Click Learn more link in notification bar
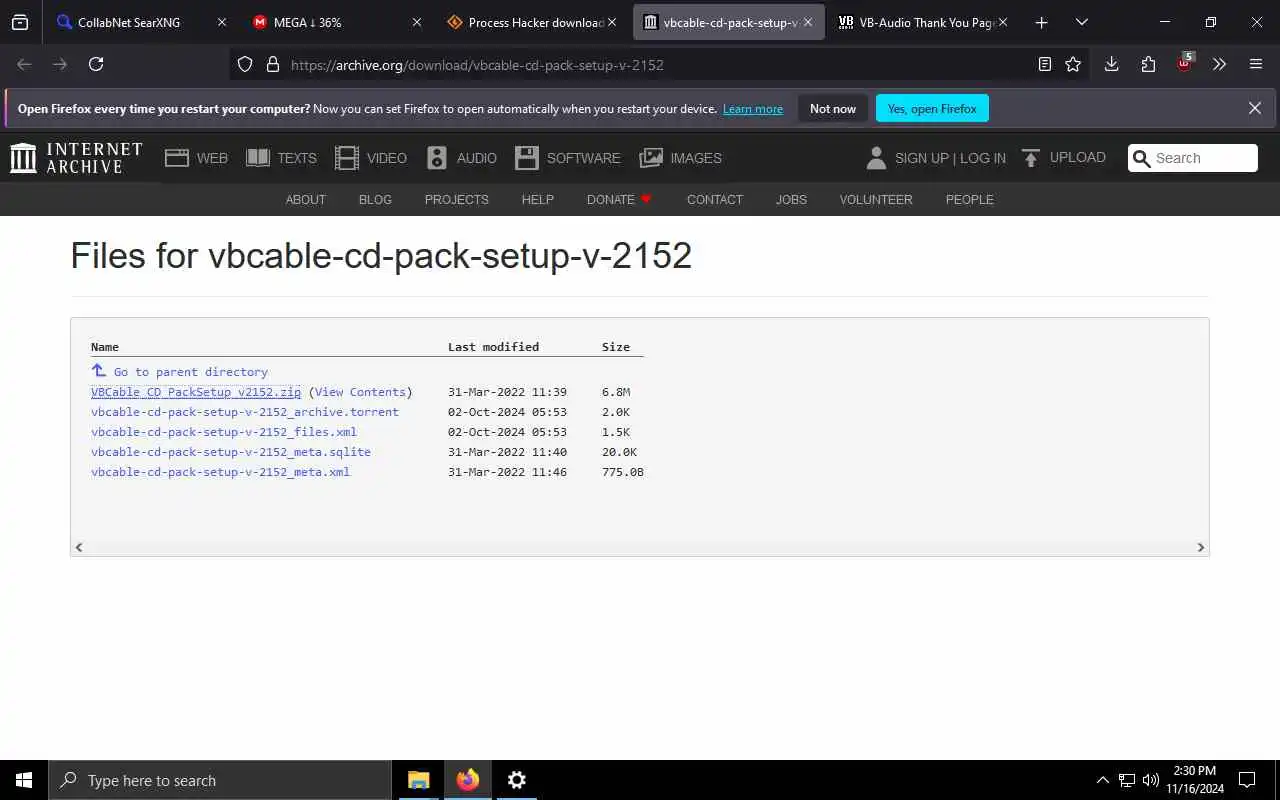1280x800 pixels. [x=753, y=109]
